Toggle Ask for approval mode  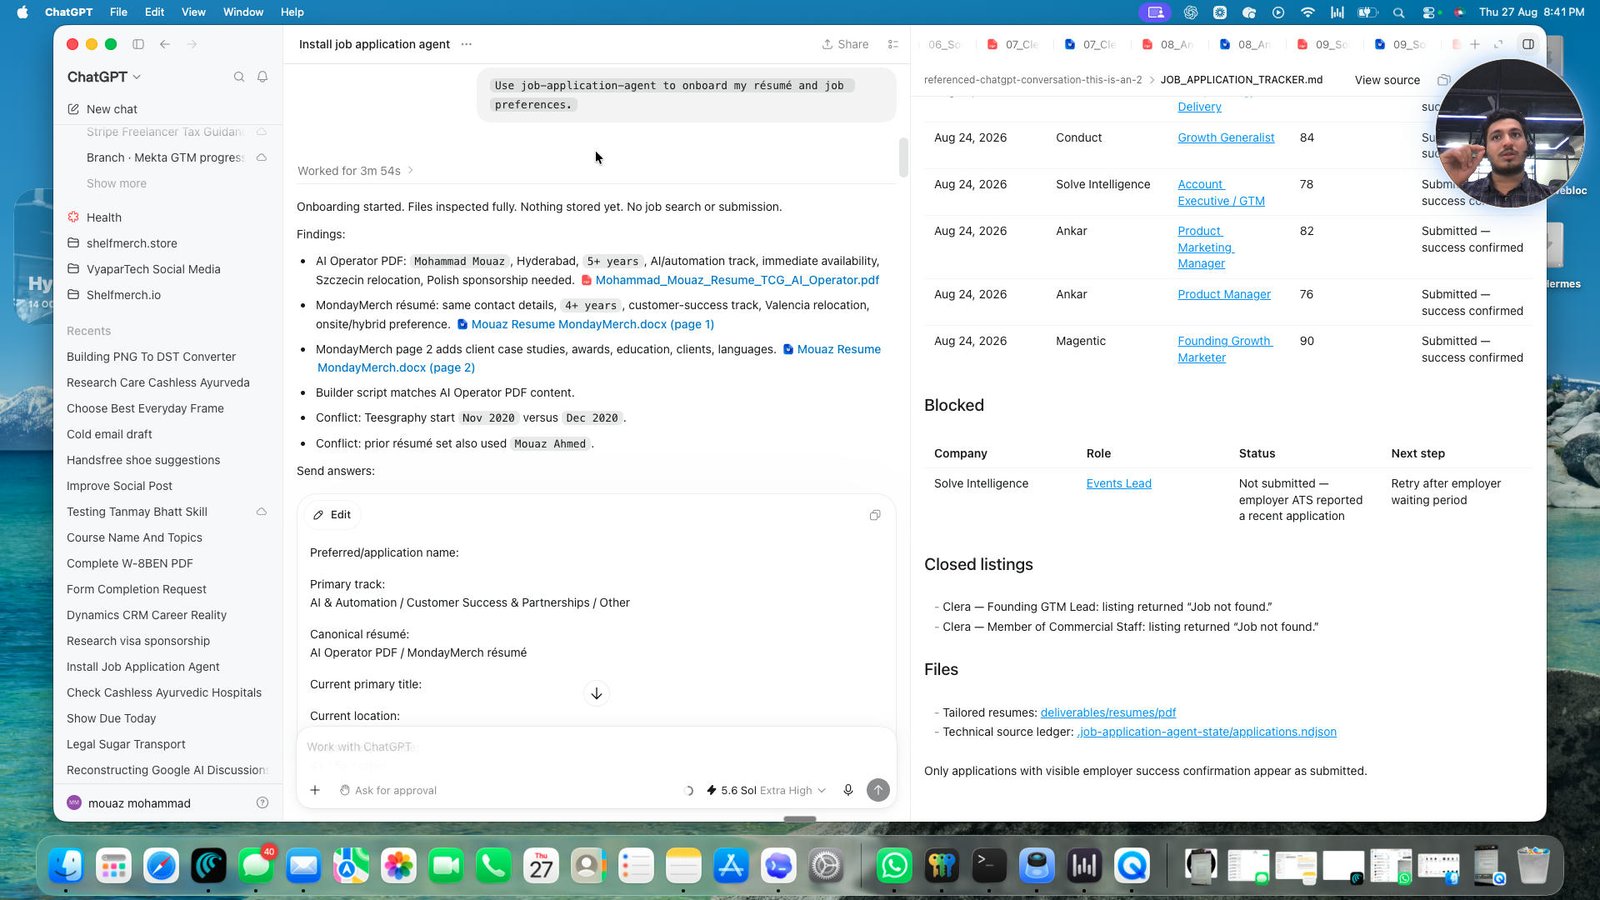pyautogui.click(x=388, y=790)
